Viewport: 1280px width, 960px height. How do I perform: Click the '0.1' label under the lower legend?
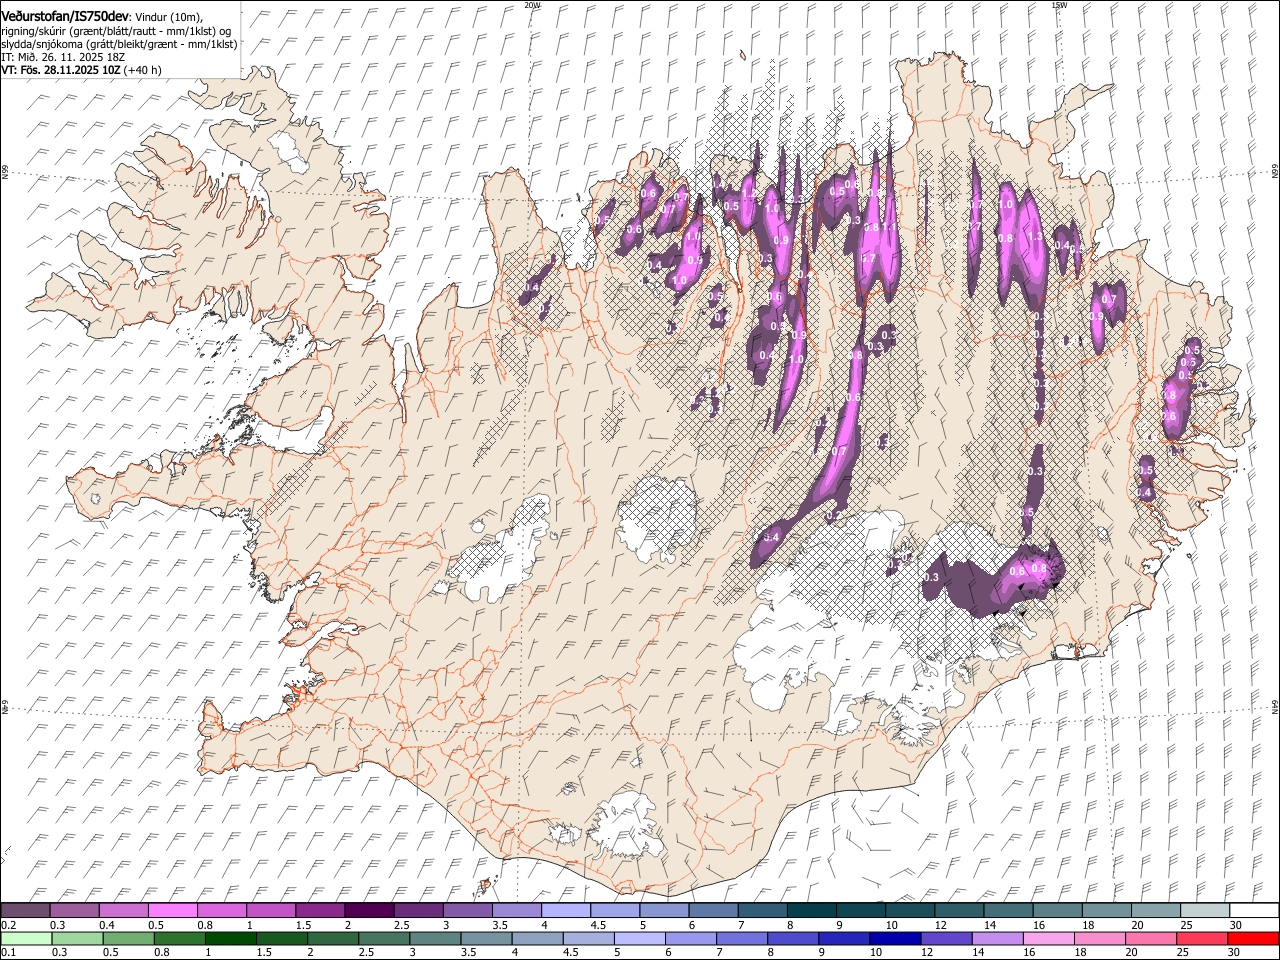tap(8, 953)
